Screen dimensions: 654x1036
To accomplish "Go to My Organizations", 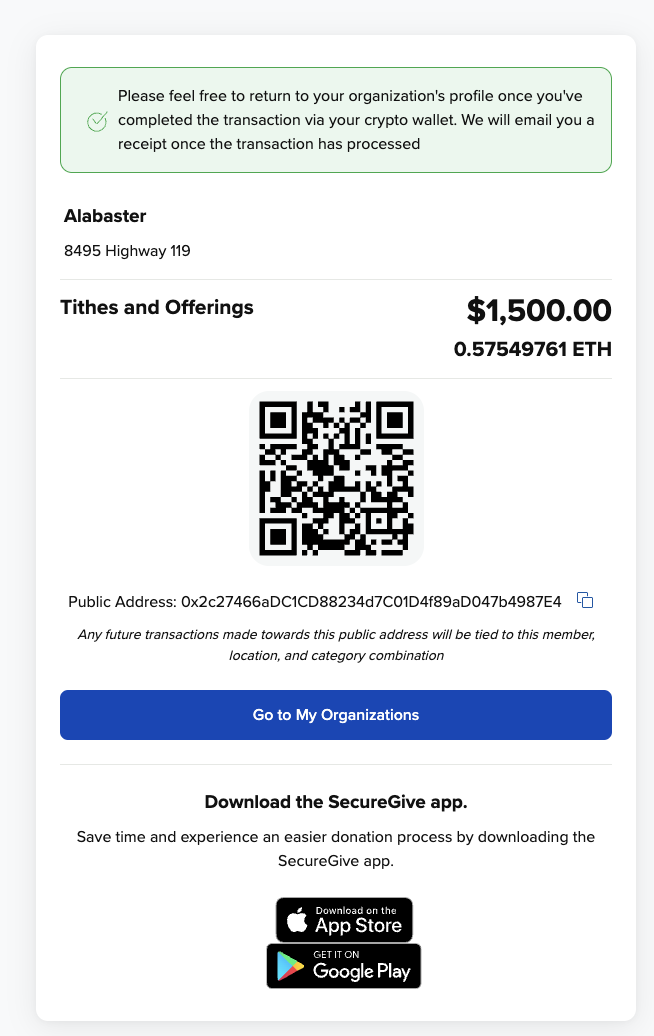I will click(x=336, y=715).
